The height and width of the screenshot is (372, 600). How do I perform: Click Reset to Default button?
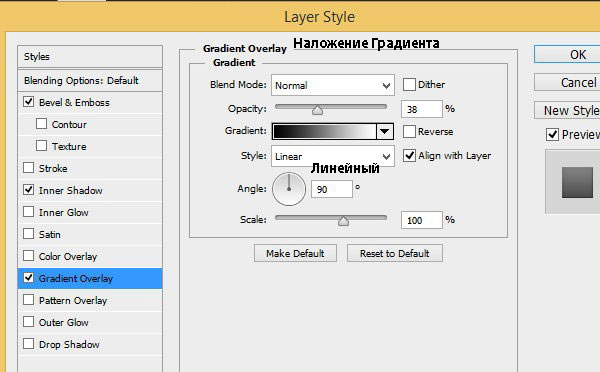(x=395, y=253)
